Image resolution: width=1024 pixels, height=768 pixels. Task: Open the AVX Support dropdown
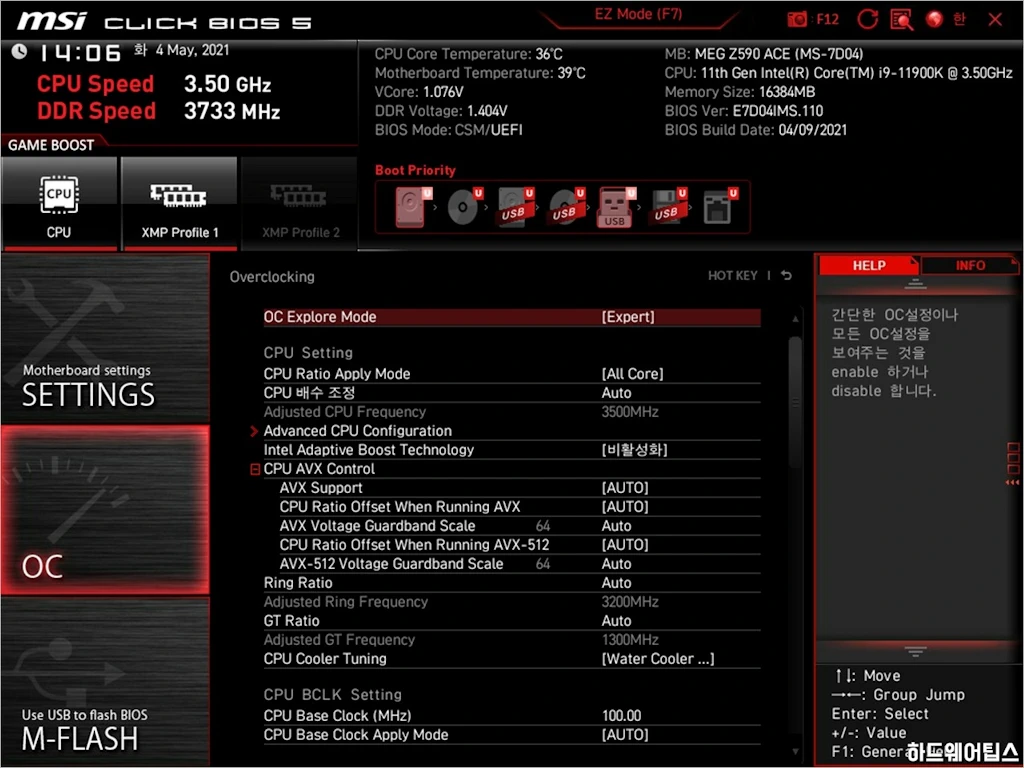(520, 488)
